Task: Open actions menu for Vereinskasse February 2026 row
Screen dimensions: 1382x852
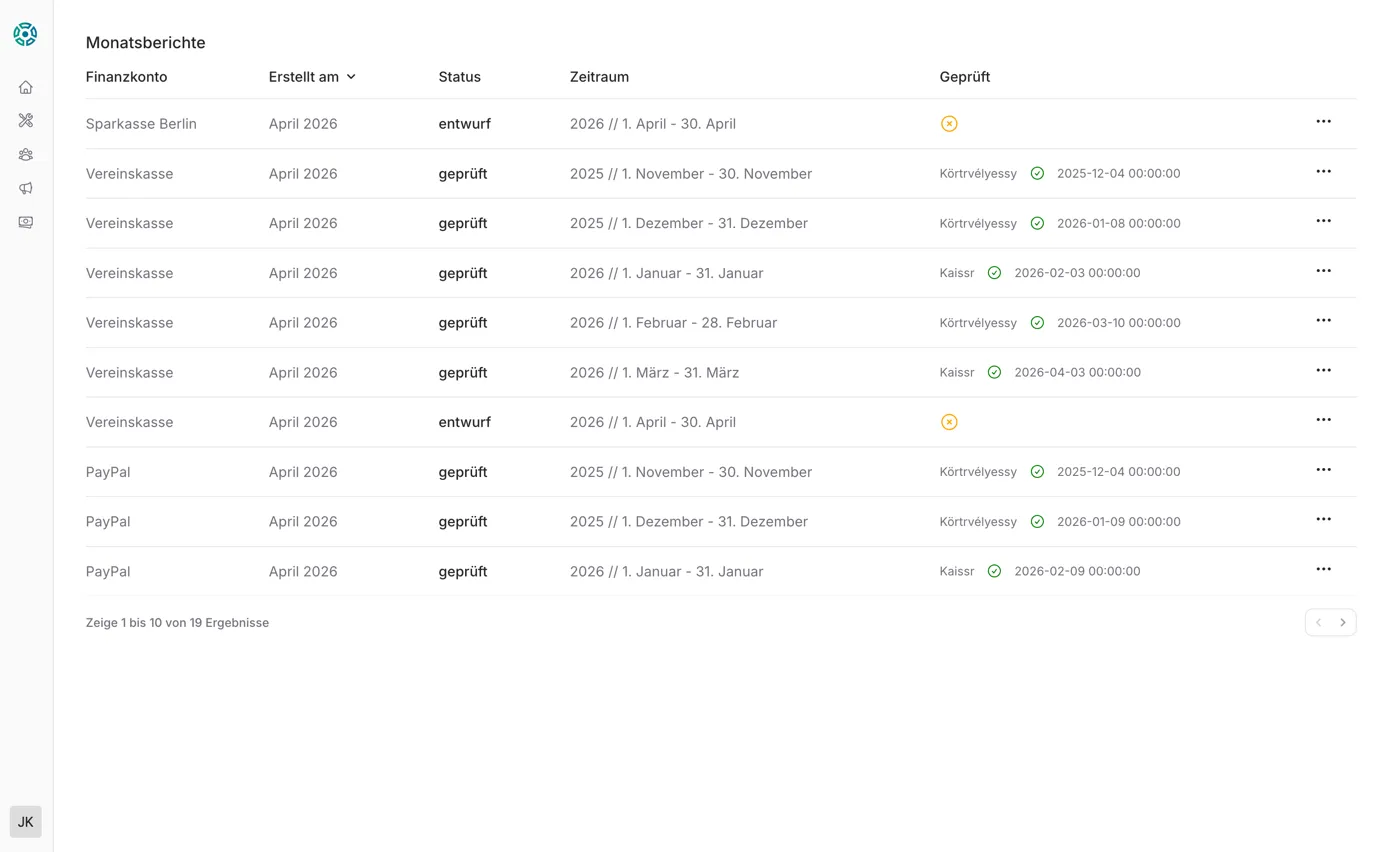Action: coord(1323,321)
